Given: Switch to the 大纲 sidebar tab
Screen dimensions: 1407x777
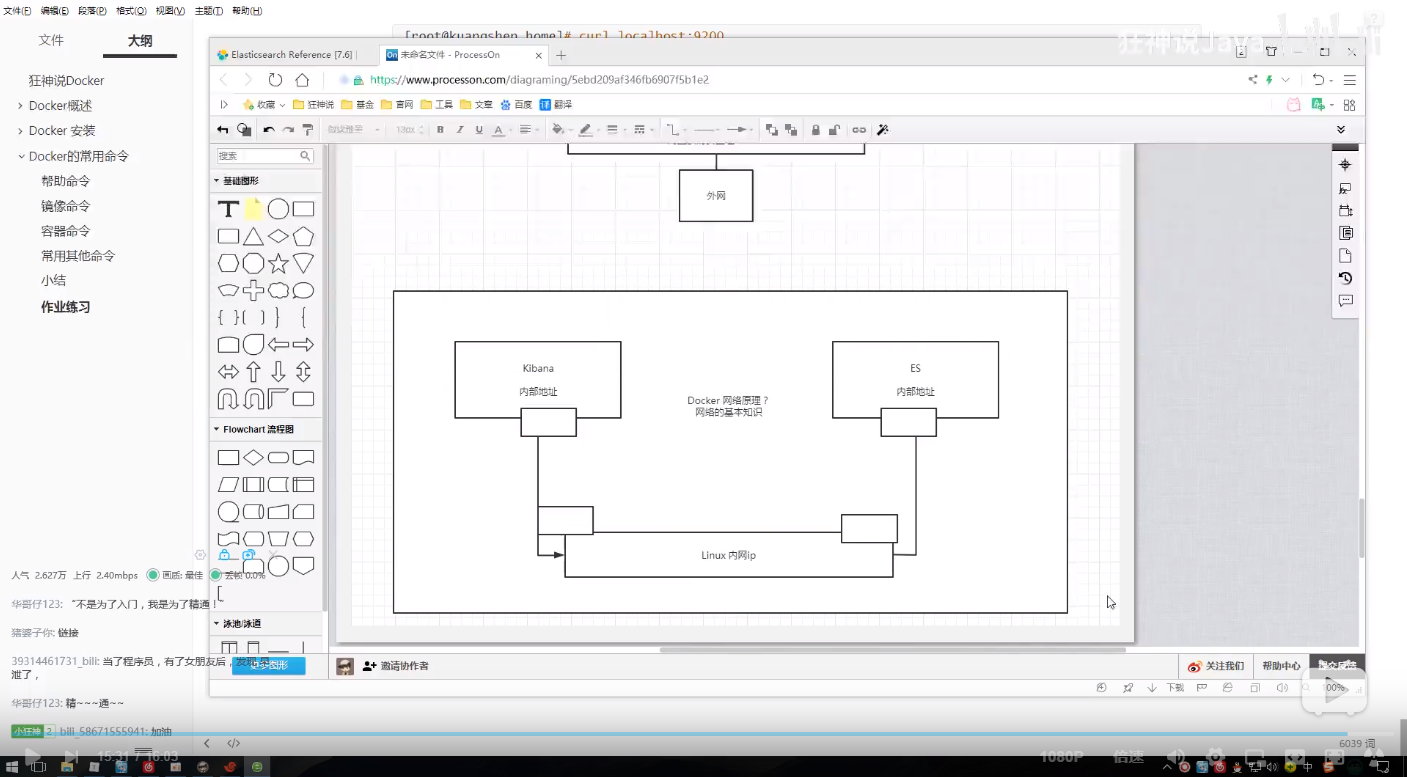Looking at the screenshot, I should click(140, 41).
